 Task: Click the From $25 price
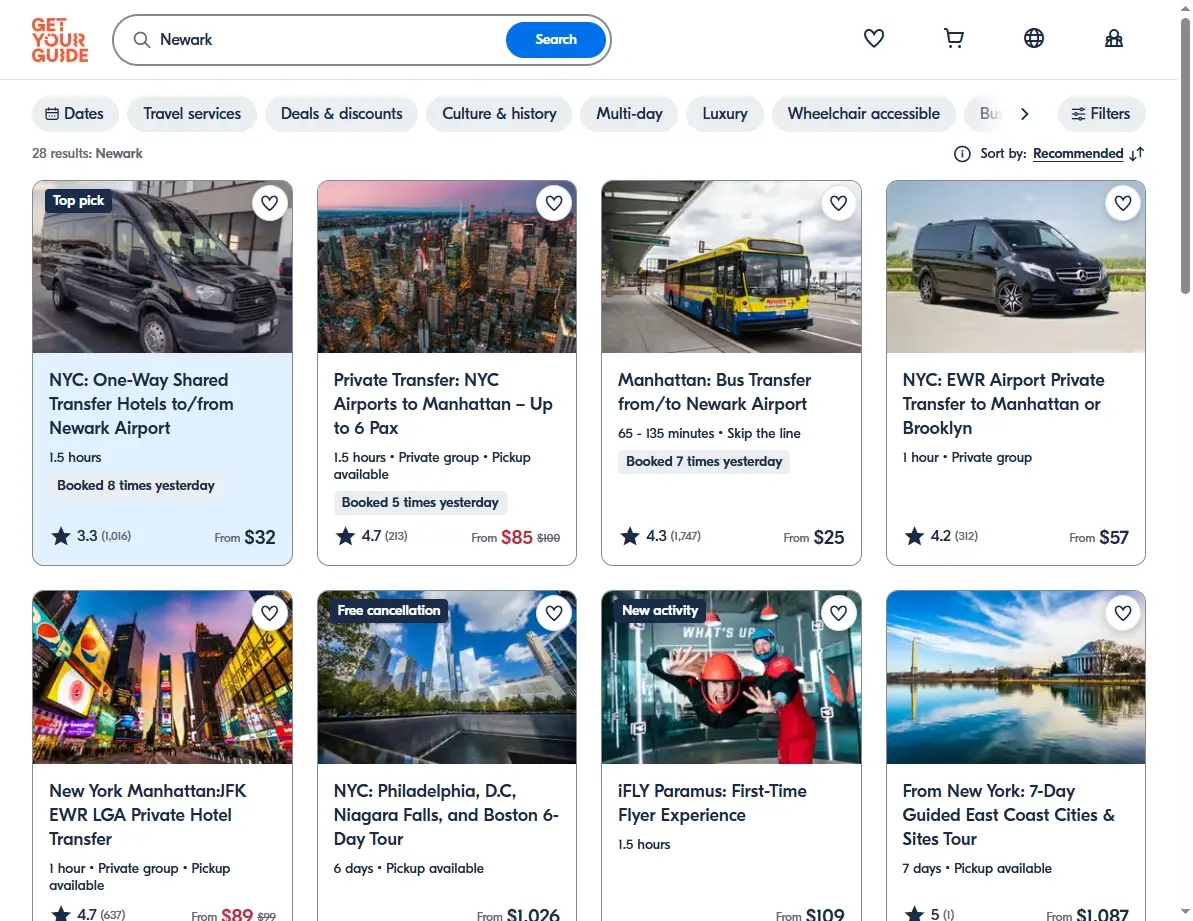coord(814,537)
